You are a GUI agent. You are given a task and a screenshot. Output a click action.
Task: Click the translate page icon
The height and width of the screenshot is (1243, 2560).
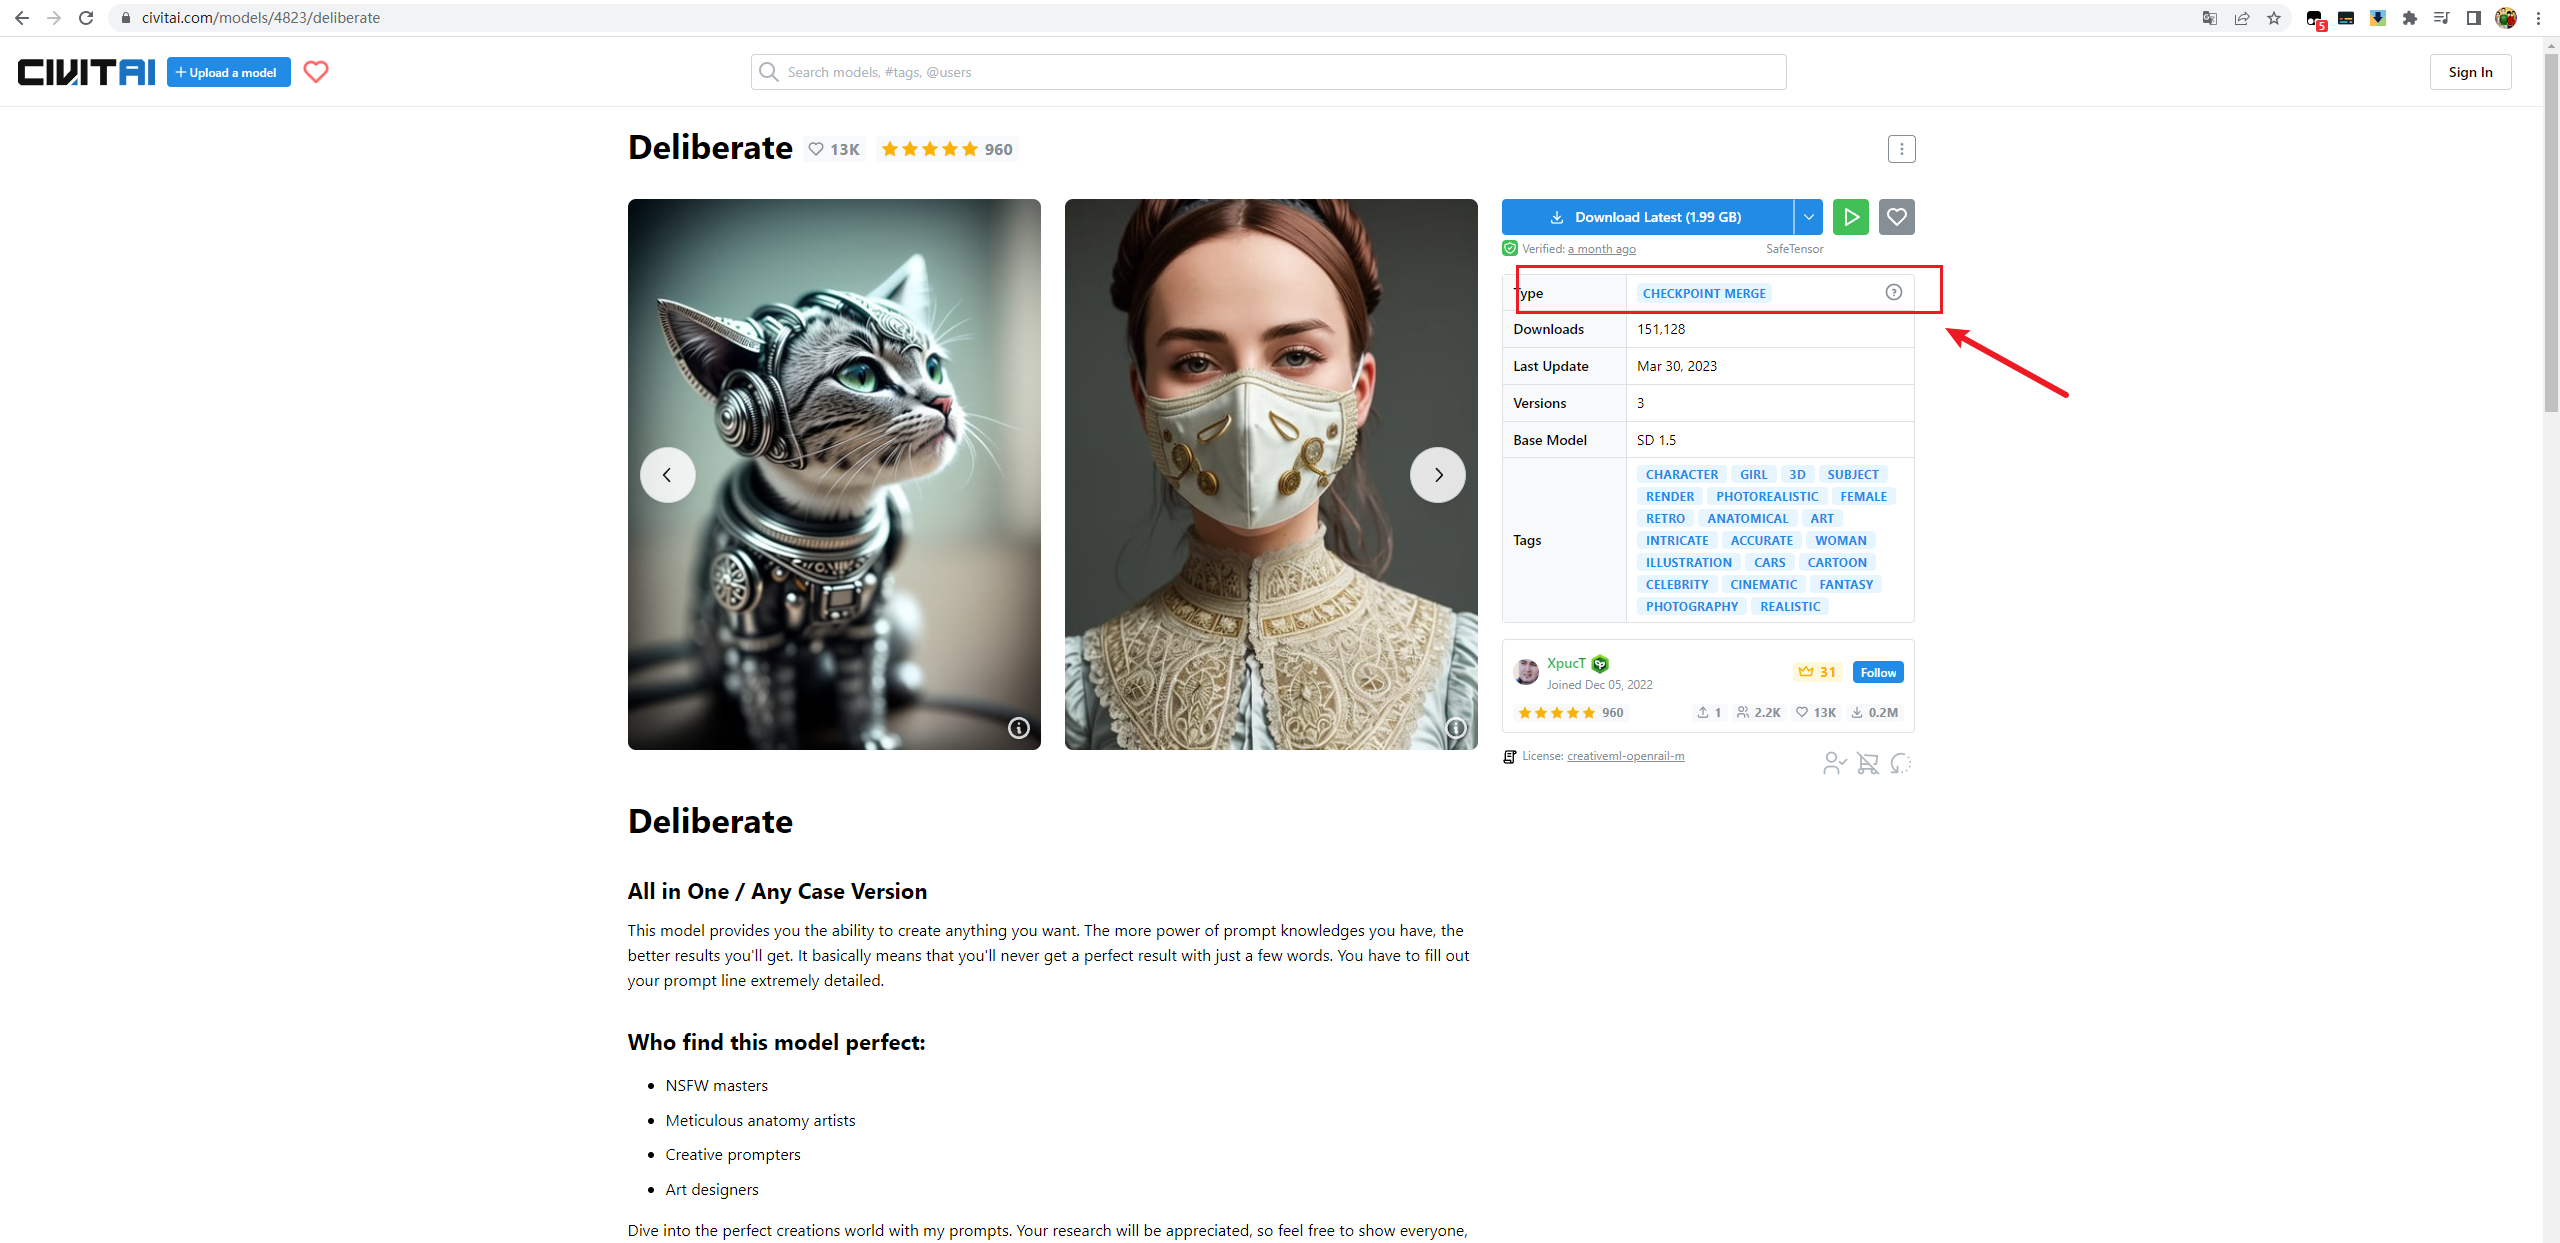pos(2210,18)
